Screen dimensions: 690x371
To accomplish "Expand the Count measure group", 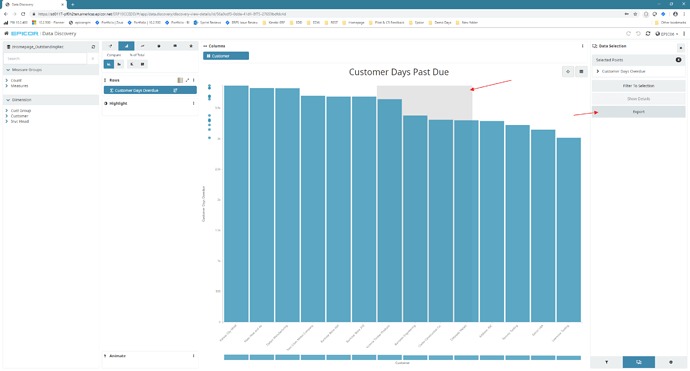I will pyautogui.click(x=7, y=81).
